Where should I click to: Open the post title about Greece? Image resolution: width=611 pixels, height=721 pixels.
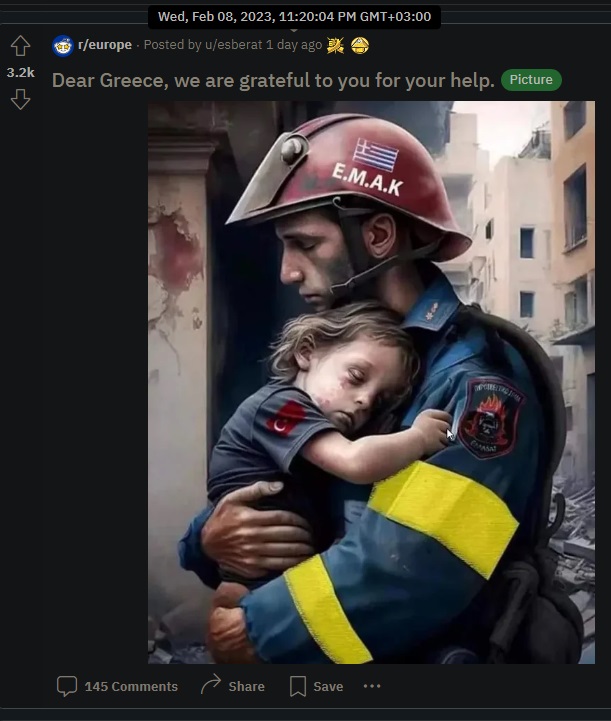[273, 80]
